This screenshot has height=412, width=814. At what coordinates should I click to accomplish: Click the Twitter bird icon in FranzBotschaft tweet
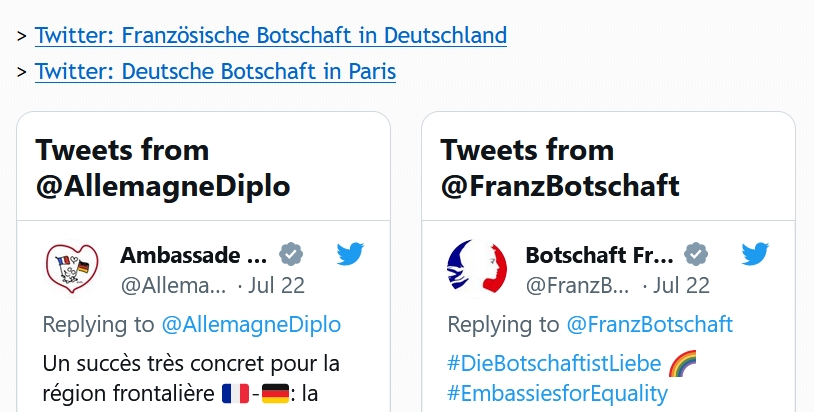[755, 254]
